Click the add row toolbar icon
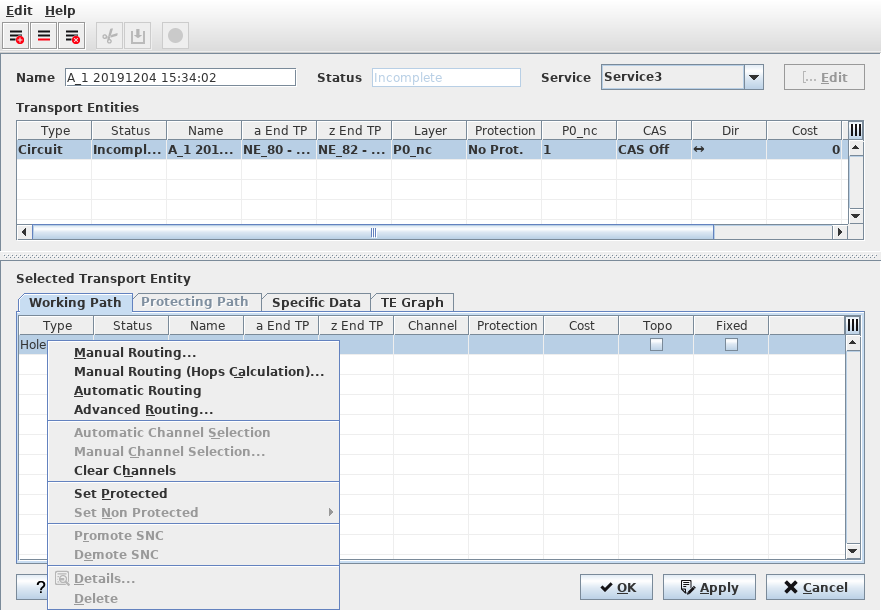This screenshot has width=881, height=611. click(17, 36)
